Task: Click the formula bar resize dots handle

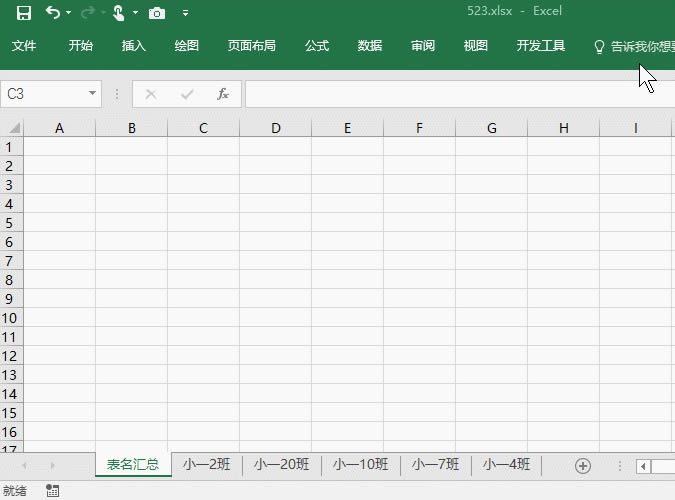Action: (117, 94)
